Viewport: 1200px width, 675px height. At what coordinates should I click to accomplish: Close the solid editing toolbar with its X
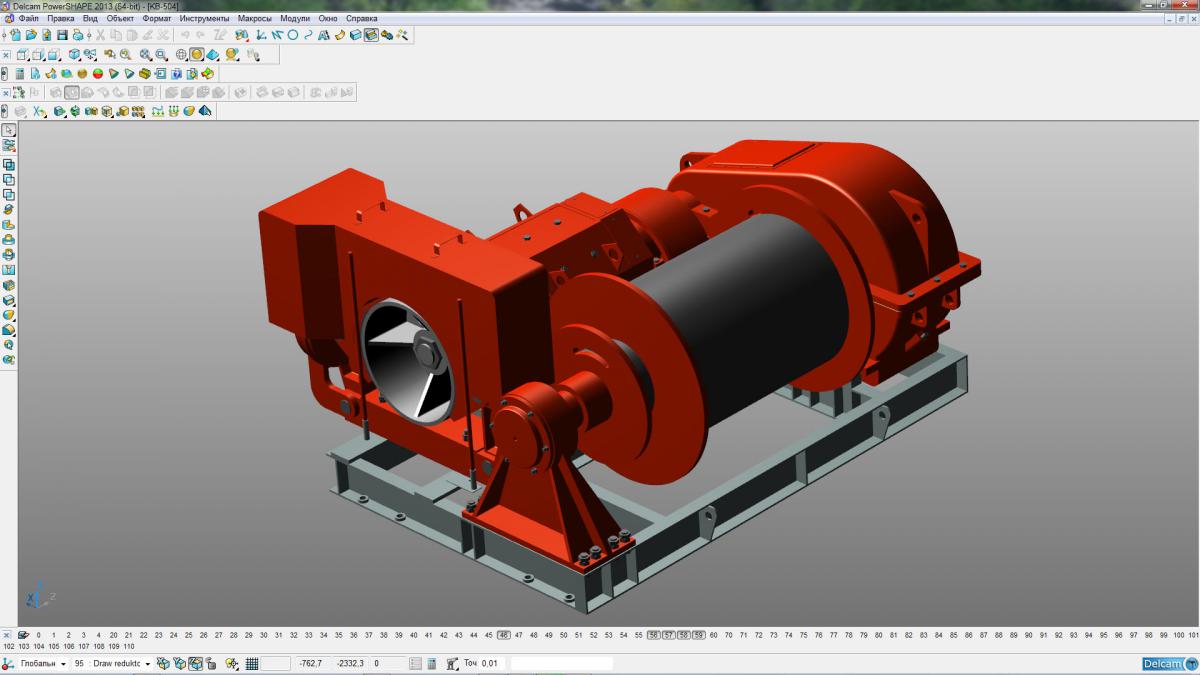coord(6,92)
